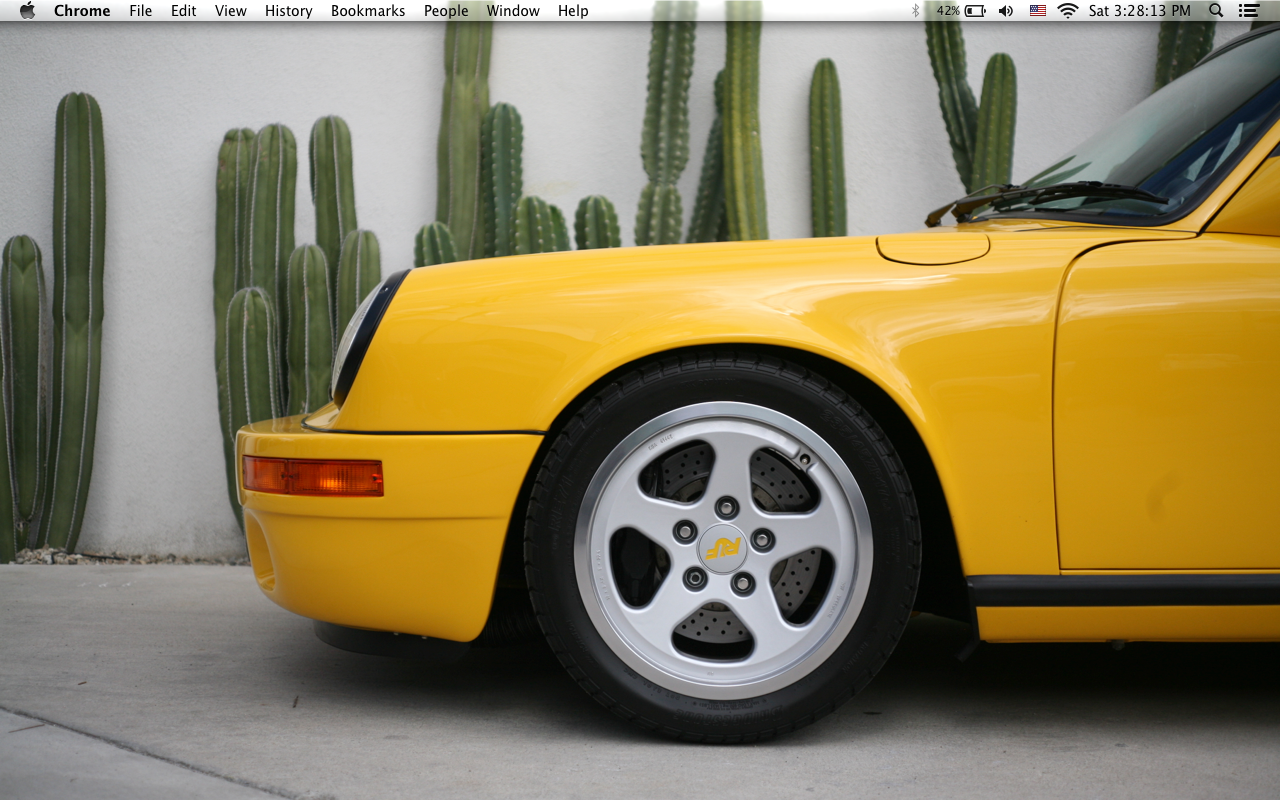Image resolution: width=1280 pixels, height=800 pixels.
Task: Open the View menu
Action: click(x=230, y=11)
